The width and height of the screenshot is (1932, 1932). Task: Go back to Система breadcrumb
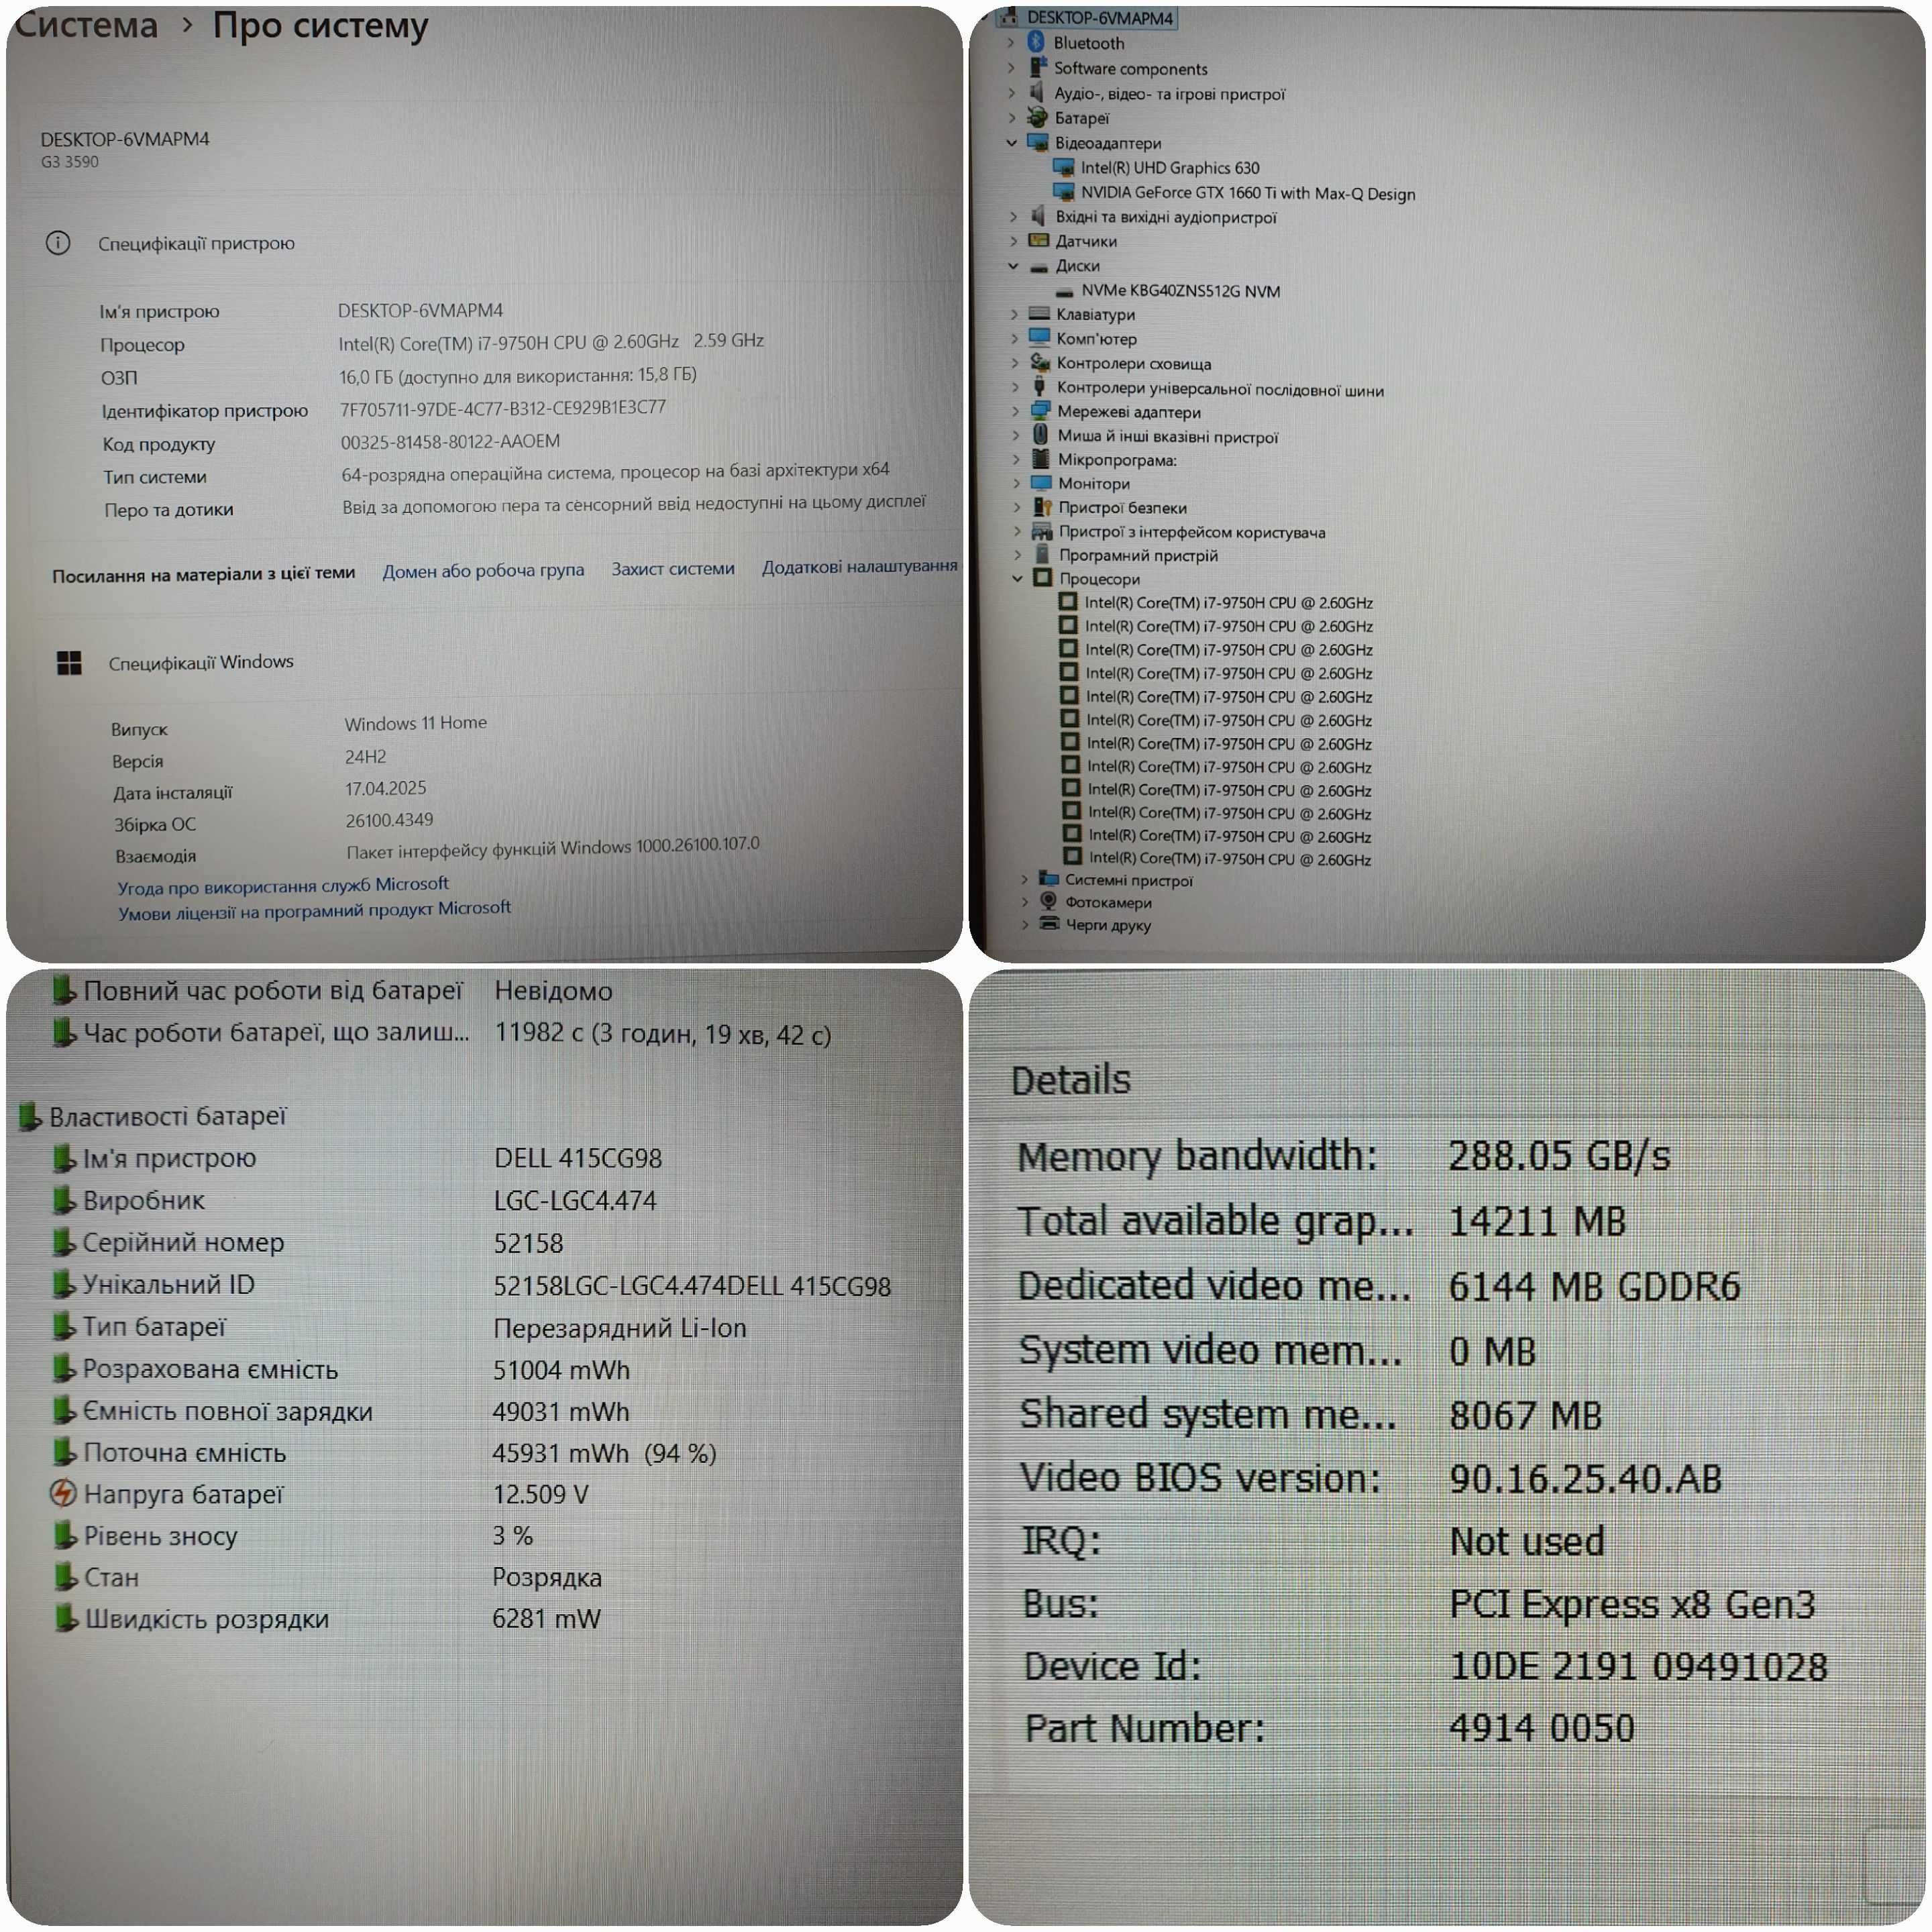click(x=86, y=25)
